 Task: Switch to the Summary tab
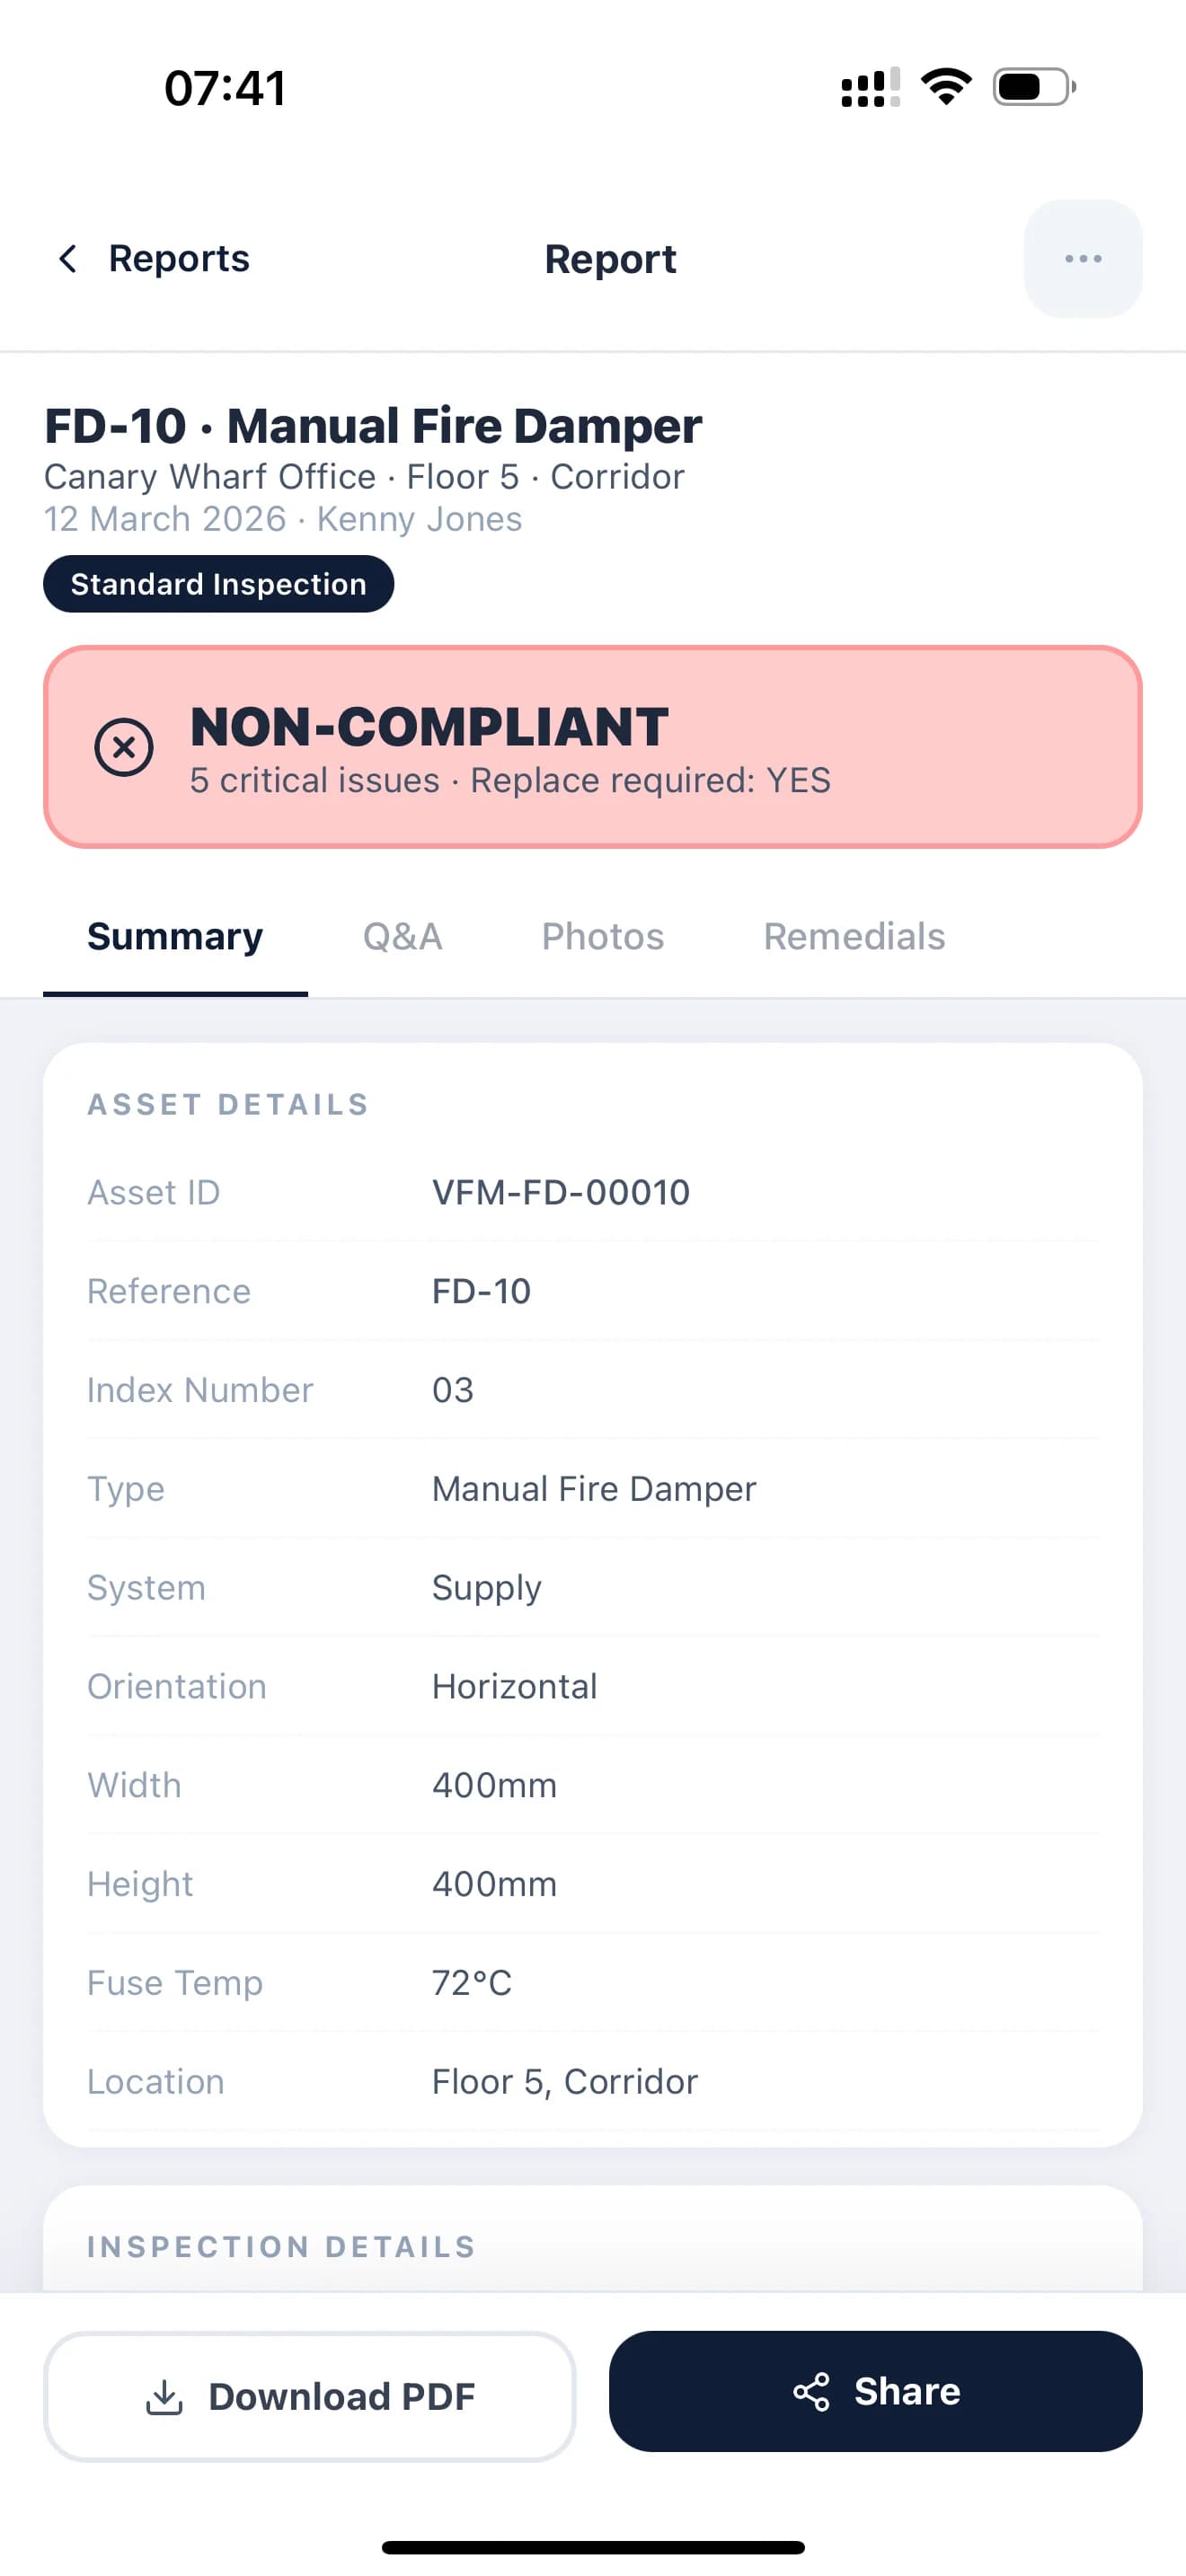pos(175,936)
